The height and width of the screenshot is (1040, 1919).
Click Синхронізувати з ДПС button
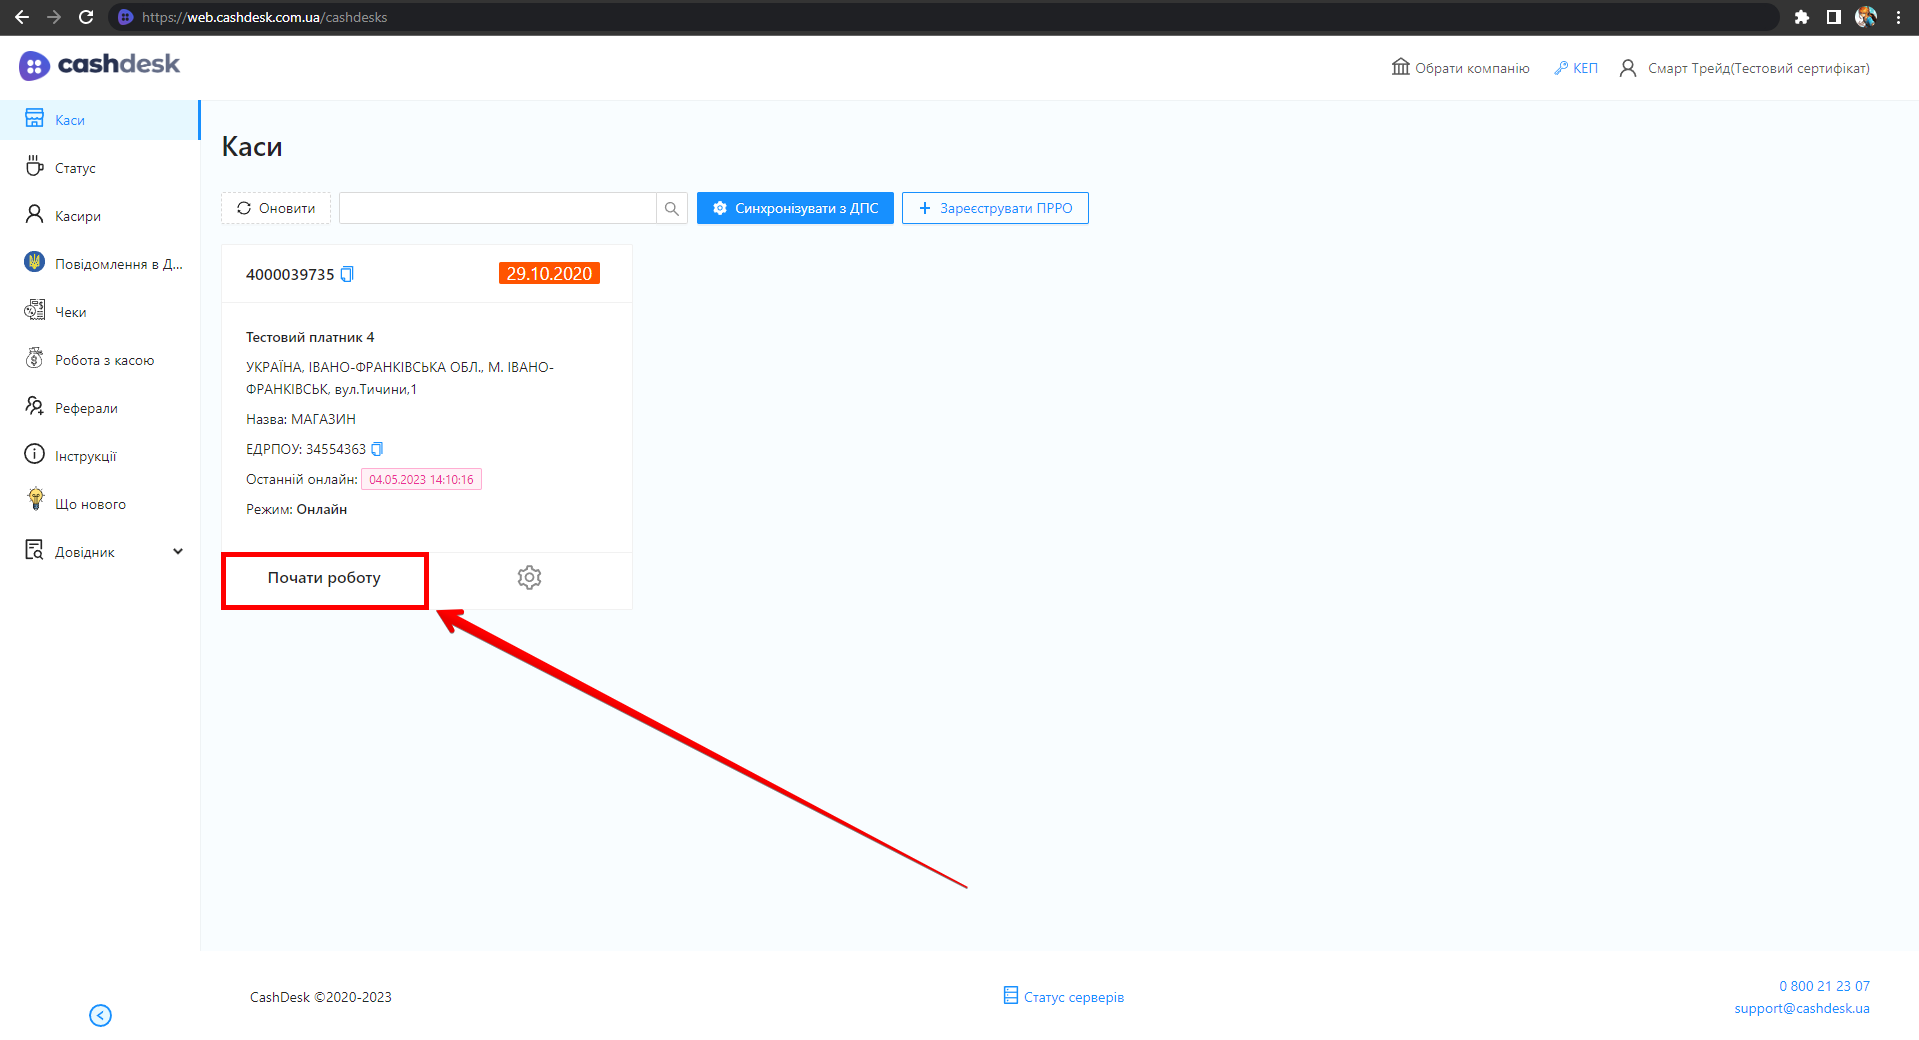(x=795, y=208)
